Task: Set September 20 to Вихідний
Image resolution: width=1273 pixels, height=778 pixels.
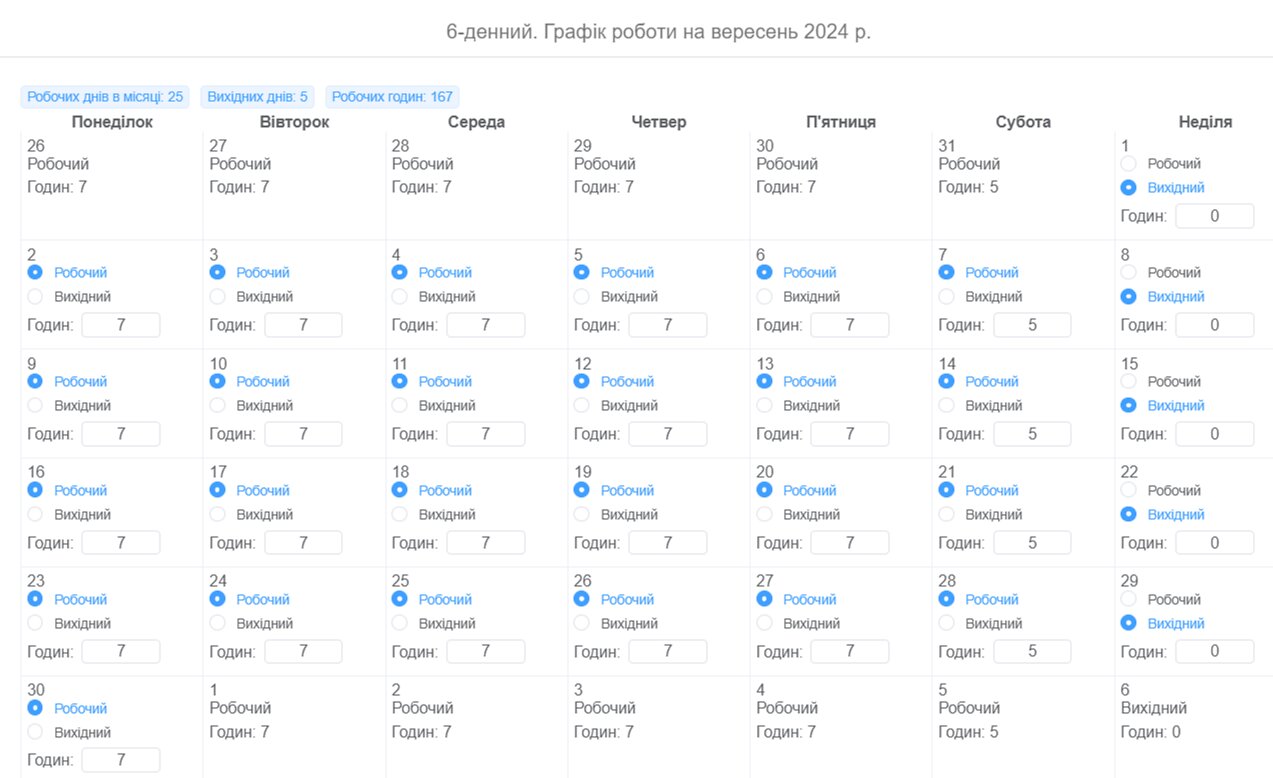Action: click(x=764, y=514)
